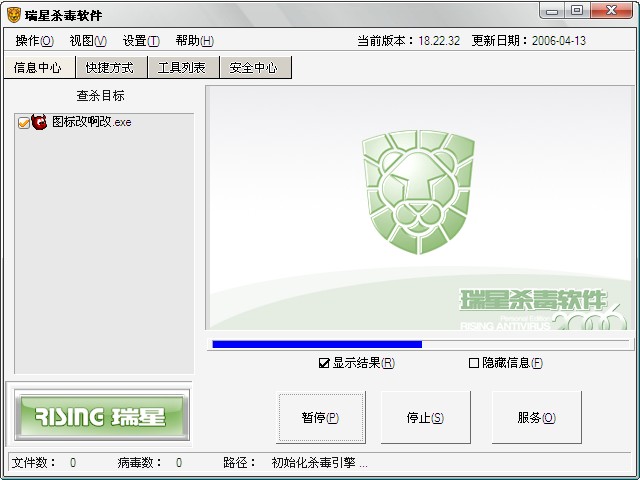Pause the scan with 暂停(P)
The image size is (640, 480).
(320, 417)
